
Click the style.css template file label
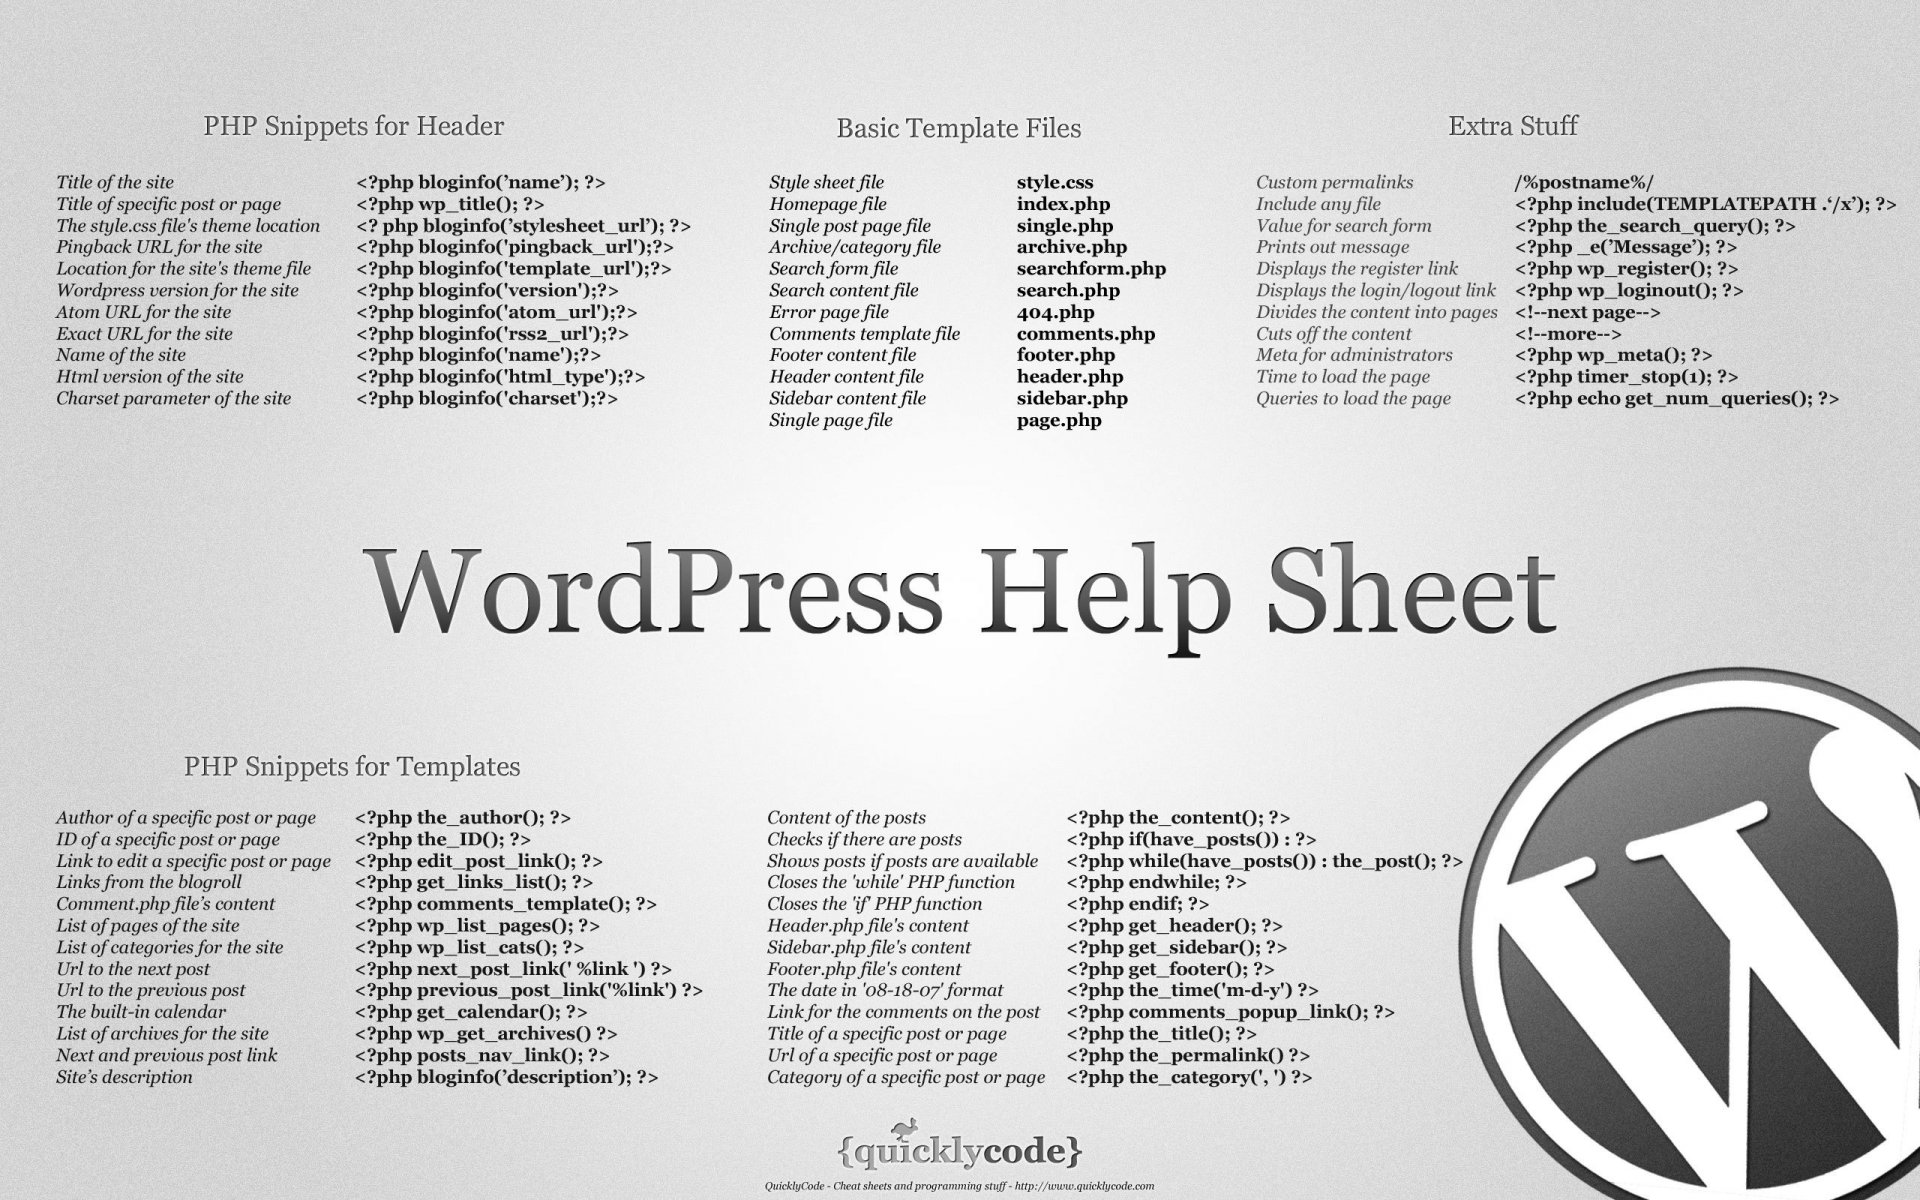(1055, 180)
